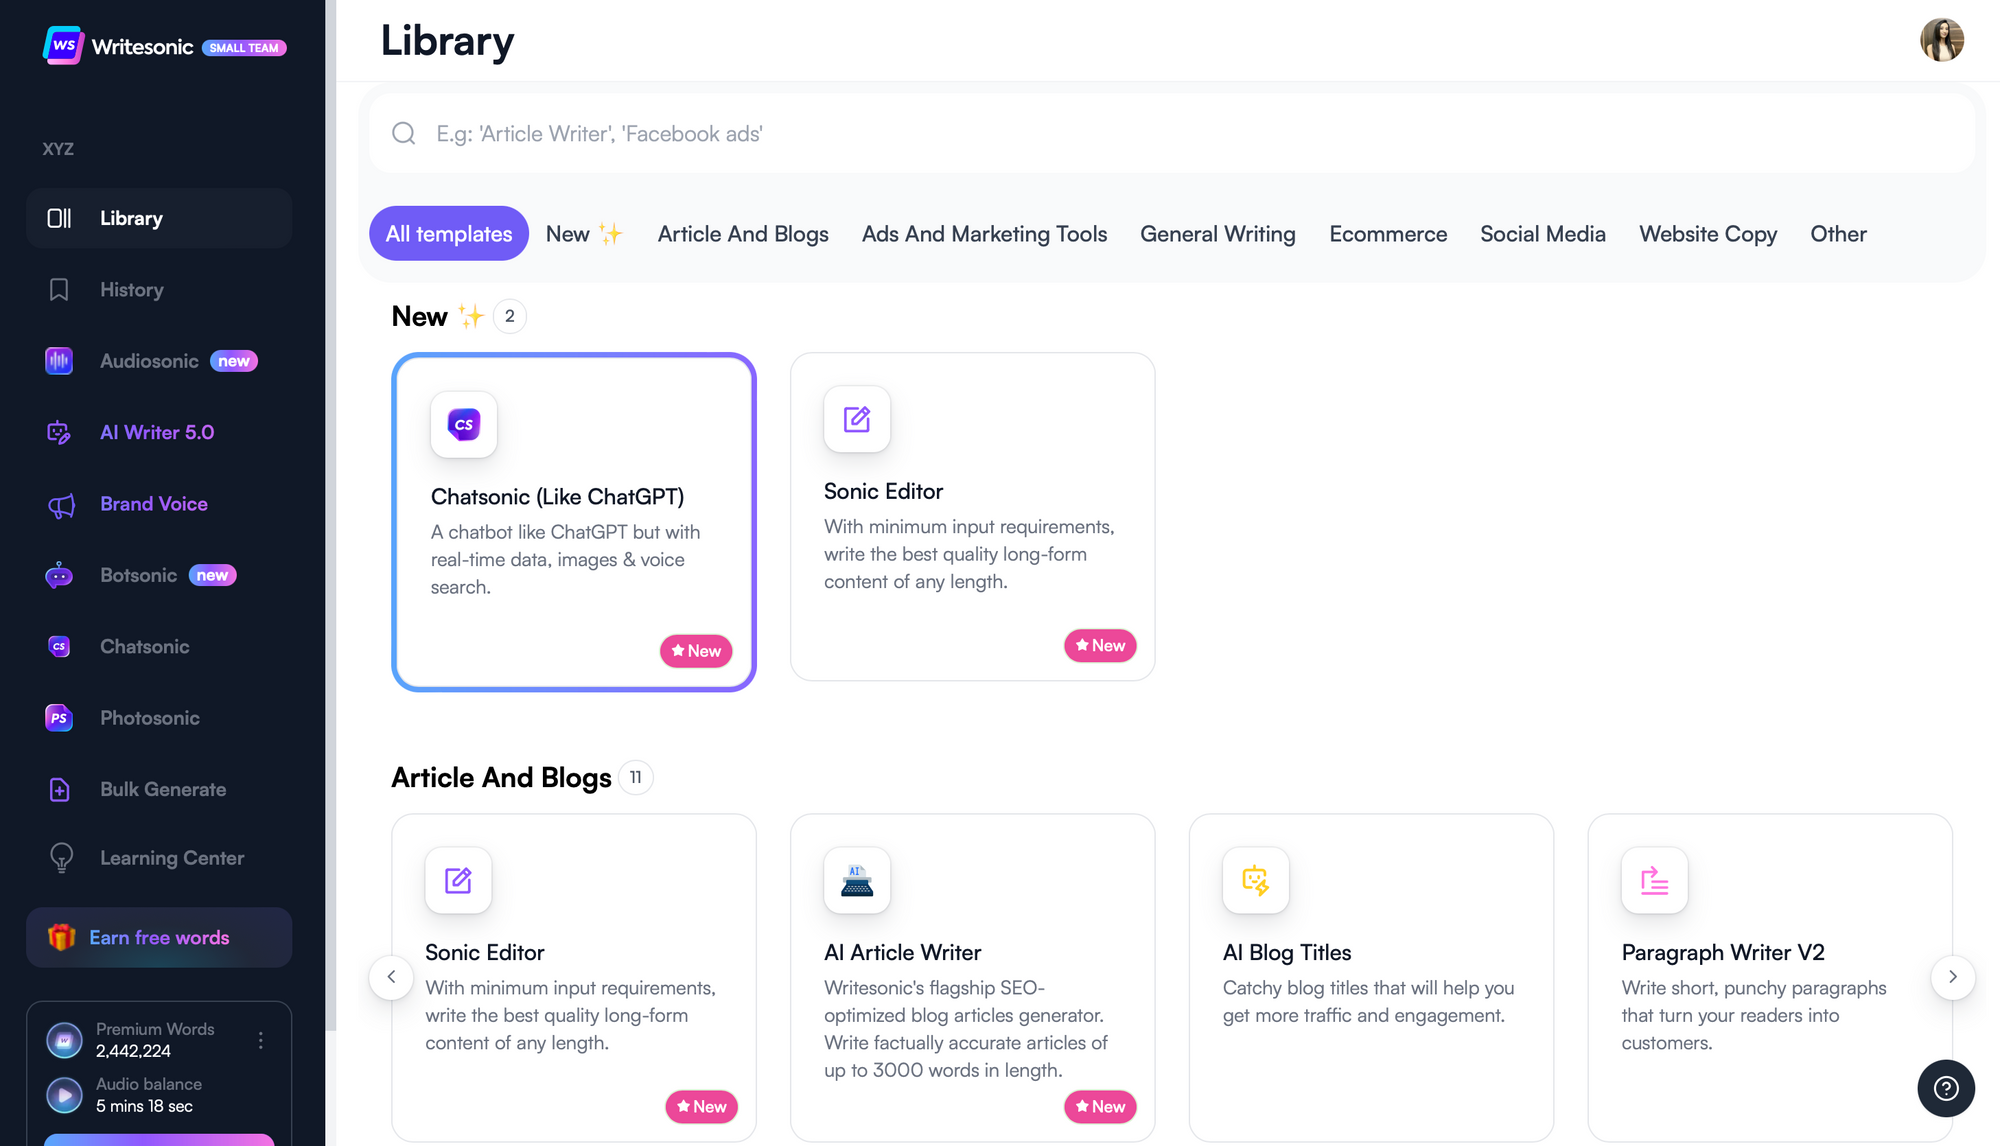
Task: Select Ecommerce category dropdown
Action: point(1387,232)
